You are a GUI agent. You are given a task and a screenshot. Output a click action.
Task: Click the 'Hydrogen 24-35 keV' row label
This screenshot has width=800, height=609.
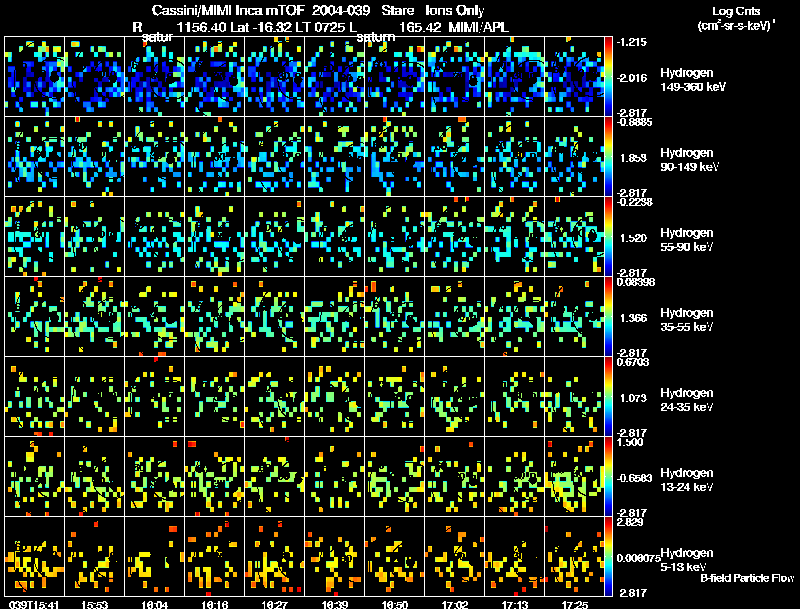point(687,400)
